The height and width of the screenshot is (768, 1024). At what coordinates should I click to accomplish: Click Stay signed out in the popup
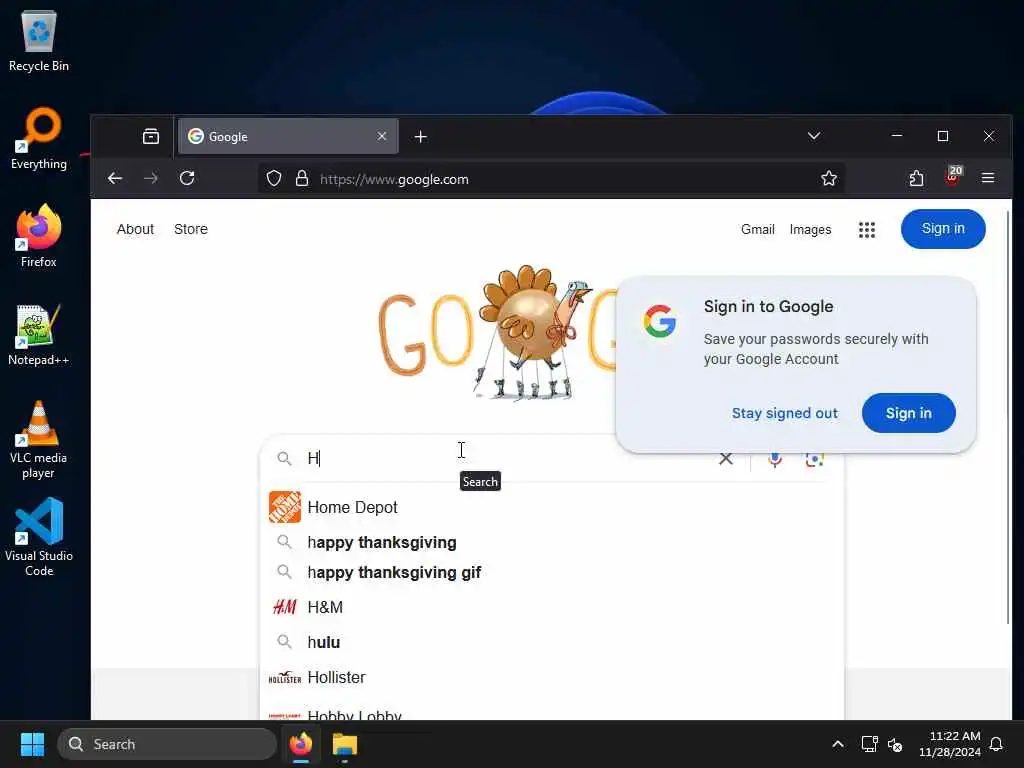click(x=784, y=413)
